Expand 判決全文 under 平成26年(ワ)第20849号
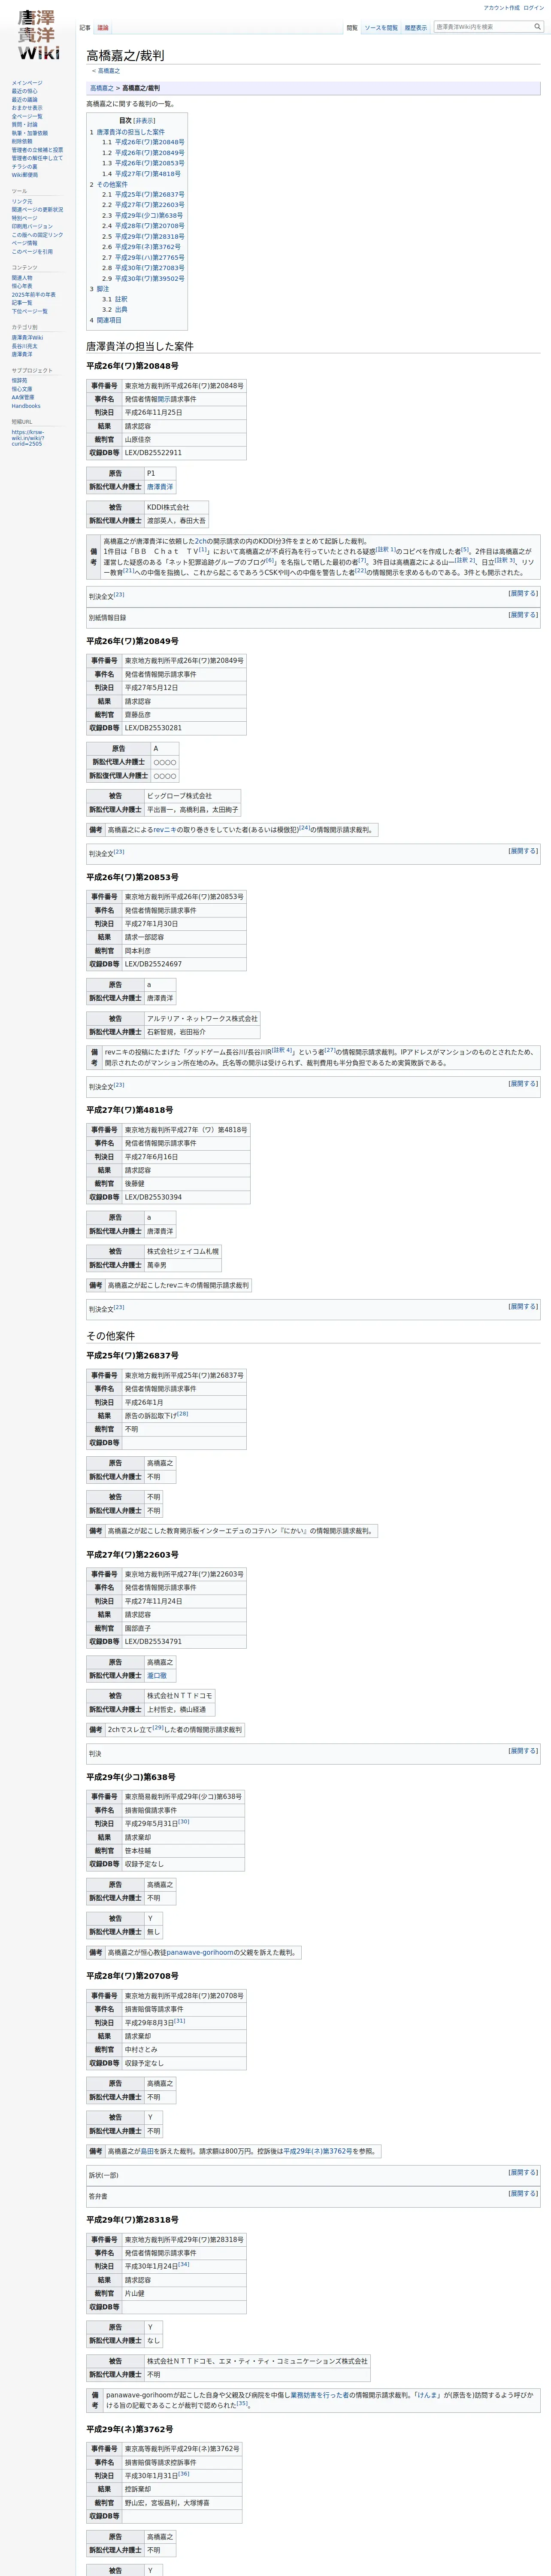 [x=523, y=851]
